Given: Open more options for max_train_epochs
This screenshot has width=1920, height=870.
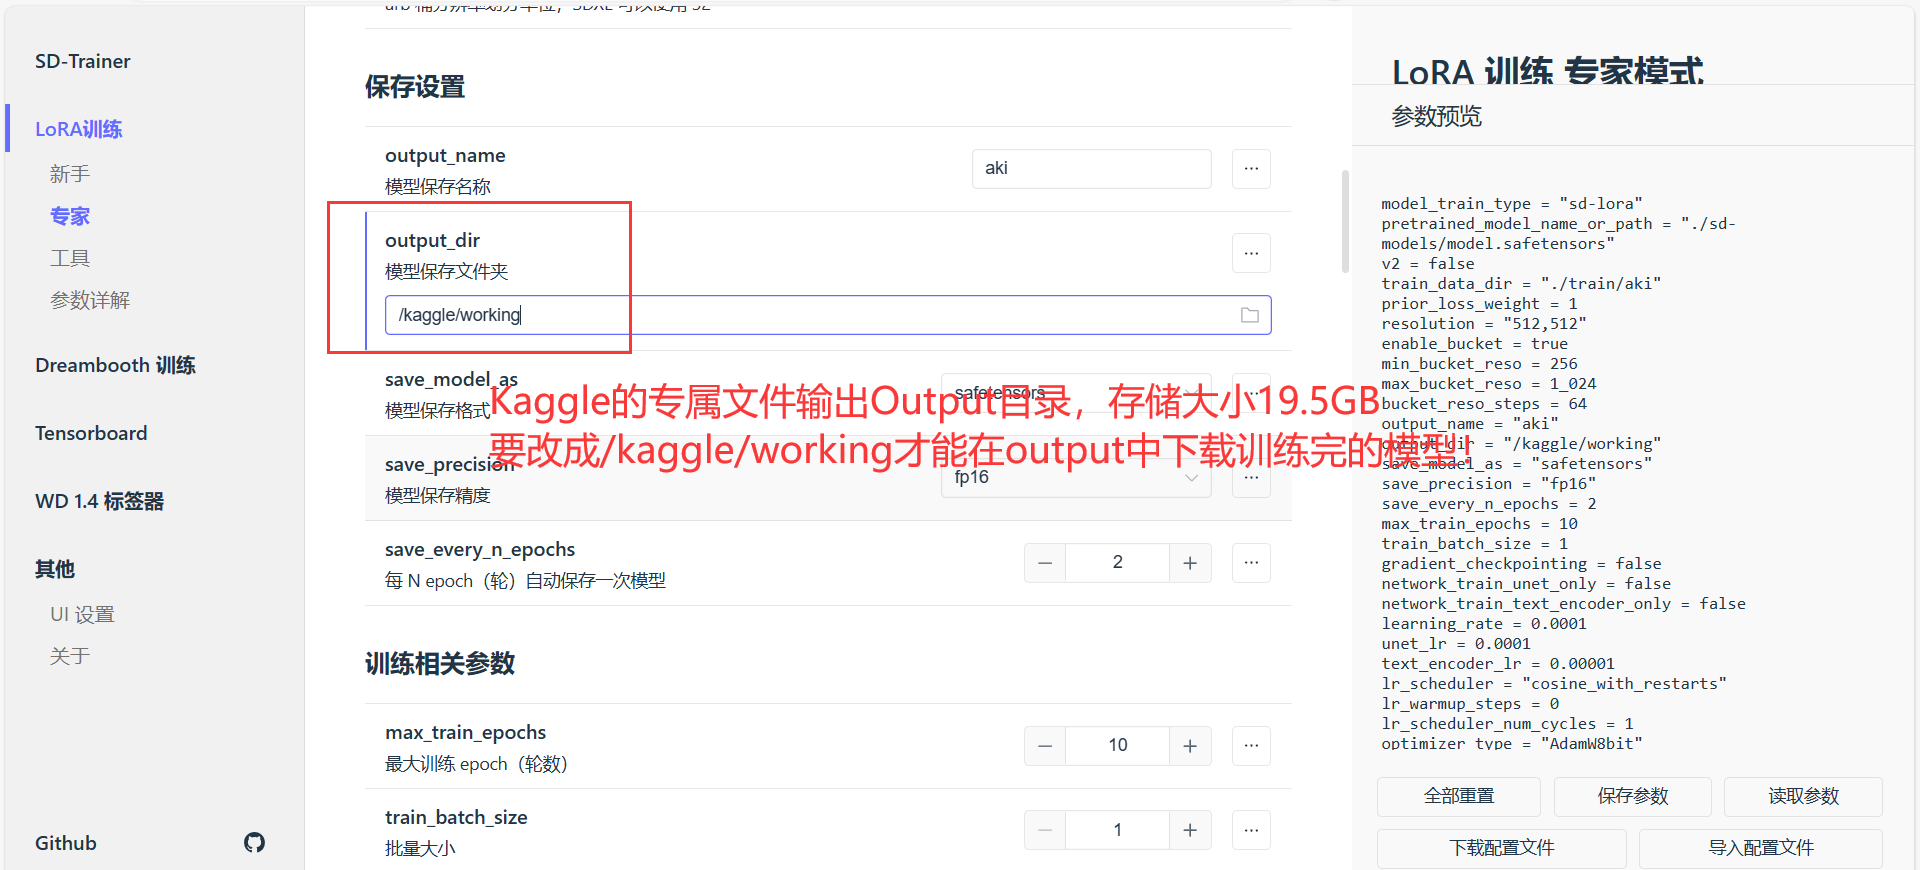Looking at the screenshot, I should (x=1251, y=746).
